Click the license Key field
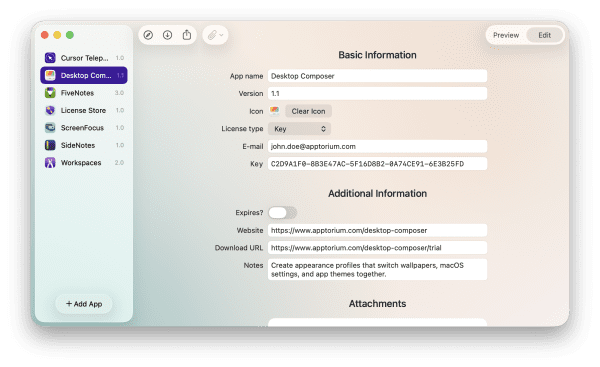The width and height of the screenshot is (600, 367). (377, 164)
